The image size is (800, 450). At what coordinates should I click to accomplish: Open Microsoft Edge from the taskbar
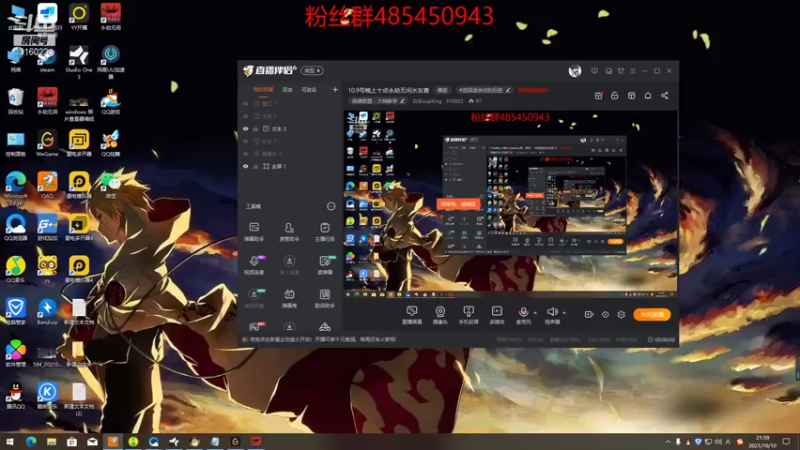31,441
